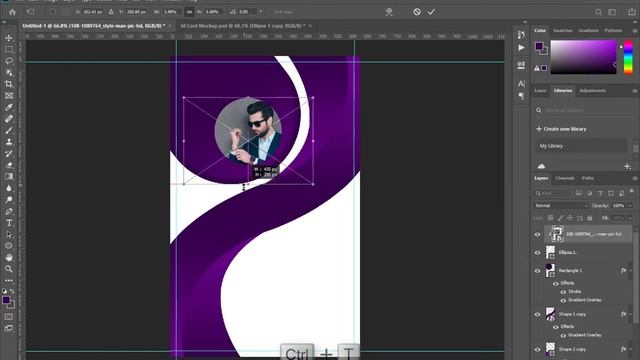This screenshot has width=640, height=360.
Task: Switch to the Paths tab
Action: tap(588, 178)
